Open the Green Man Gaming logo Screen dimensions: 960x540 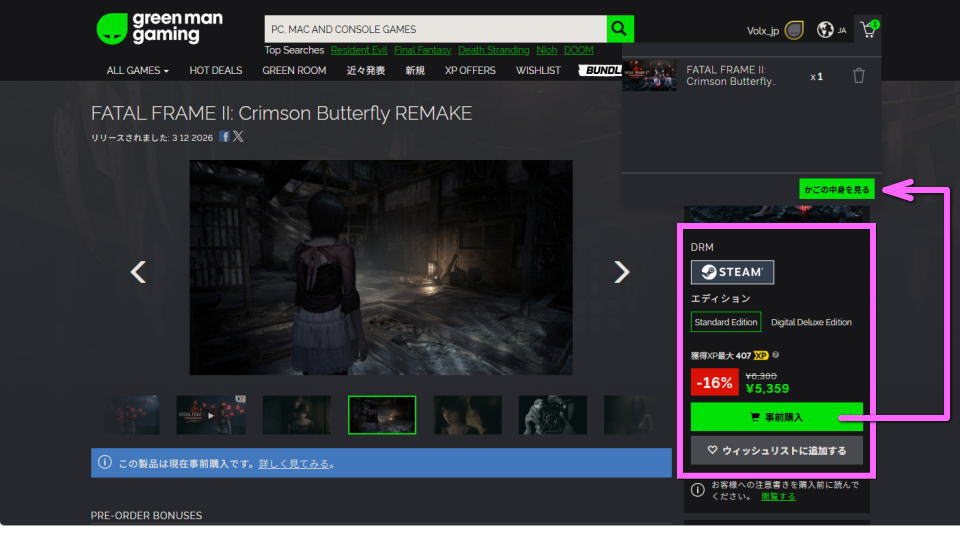click(x=160, y=28)
